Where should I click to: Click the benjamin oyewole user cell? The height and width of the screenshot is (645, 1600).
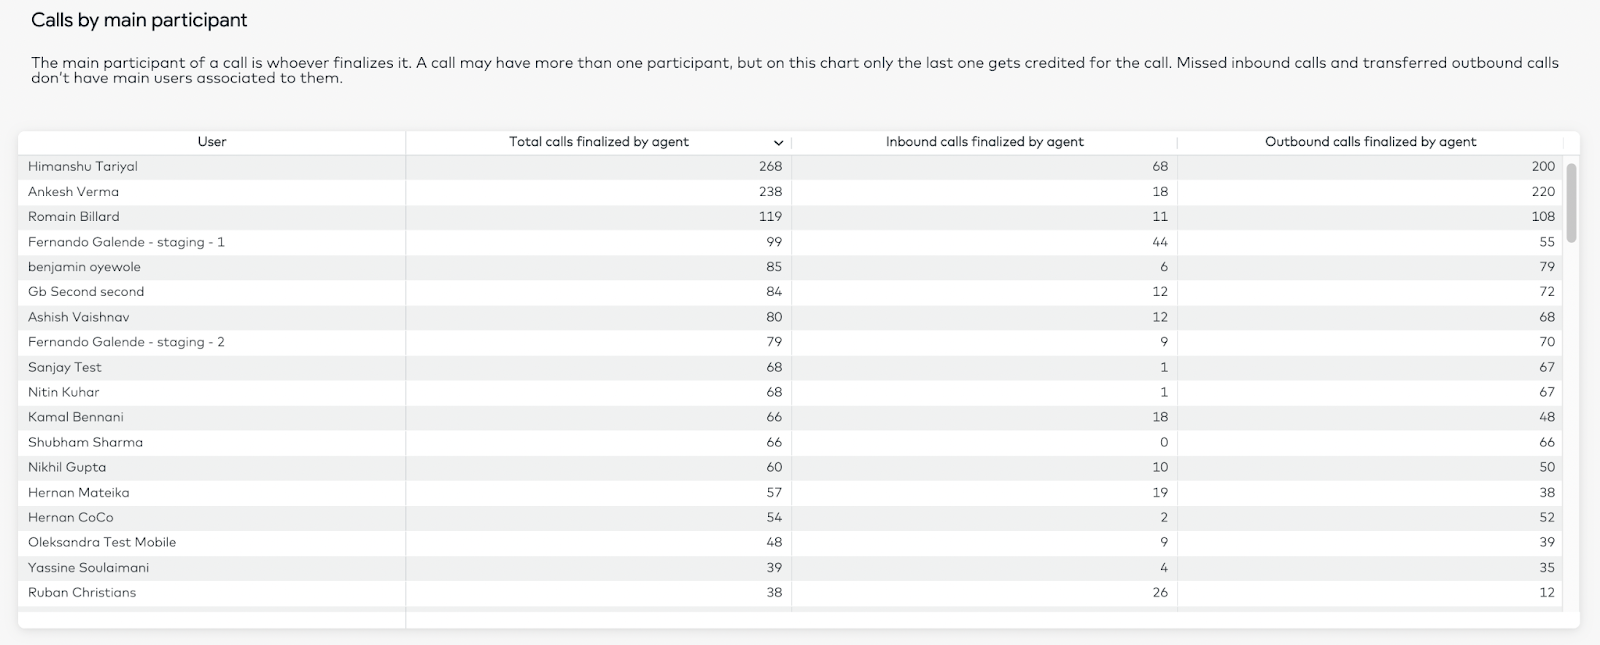click(211, 267)
